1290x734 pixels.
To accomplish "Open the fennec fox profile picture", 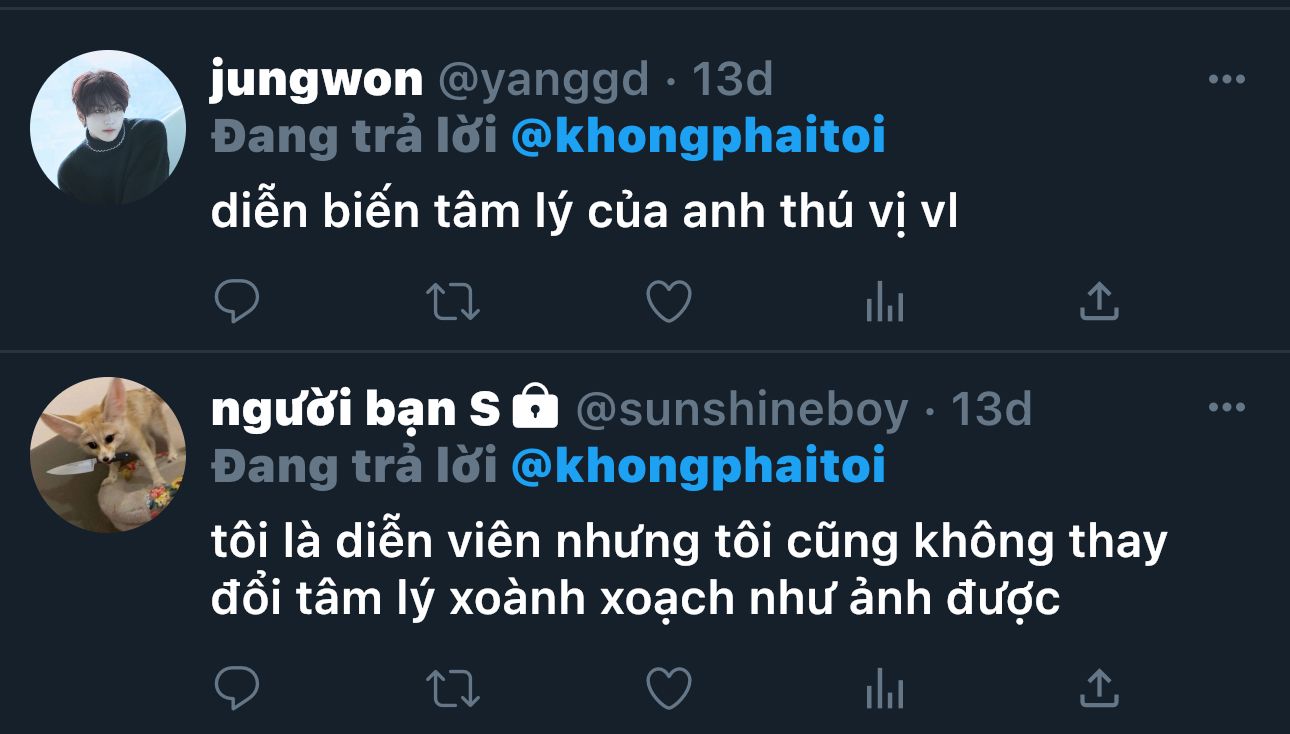I will tap(108, 455).
